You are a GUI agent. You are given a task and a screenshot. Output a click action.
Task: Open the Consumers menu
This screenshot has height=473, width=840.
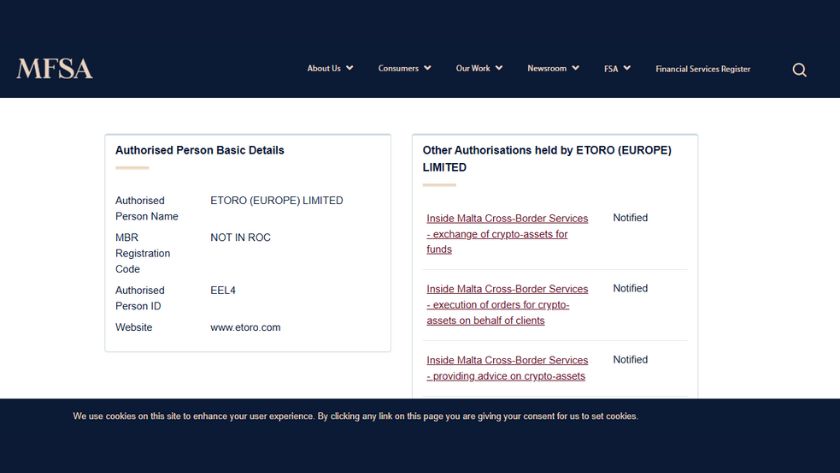(398, 68)
